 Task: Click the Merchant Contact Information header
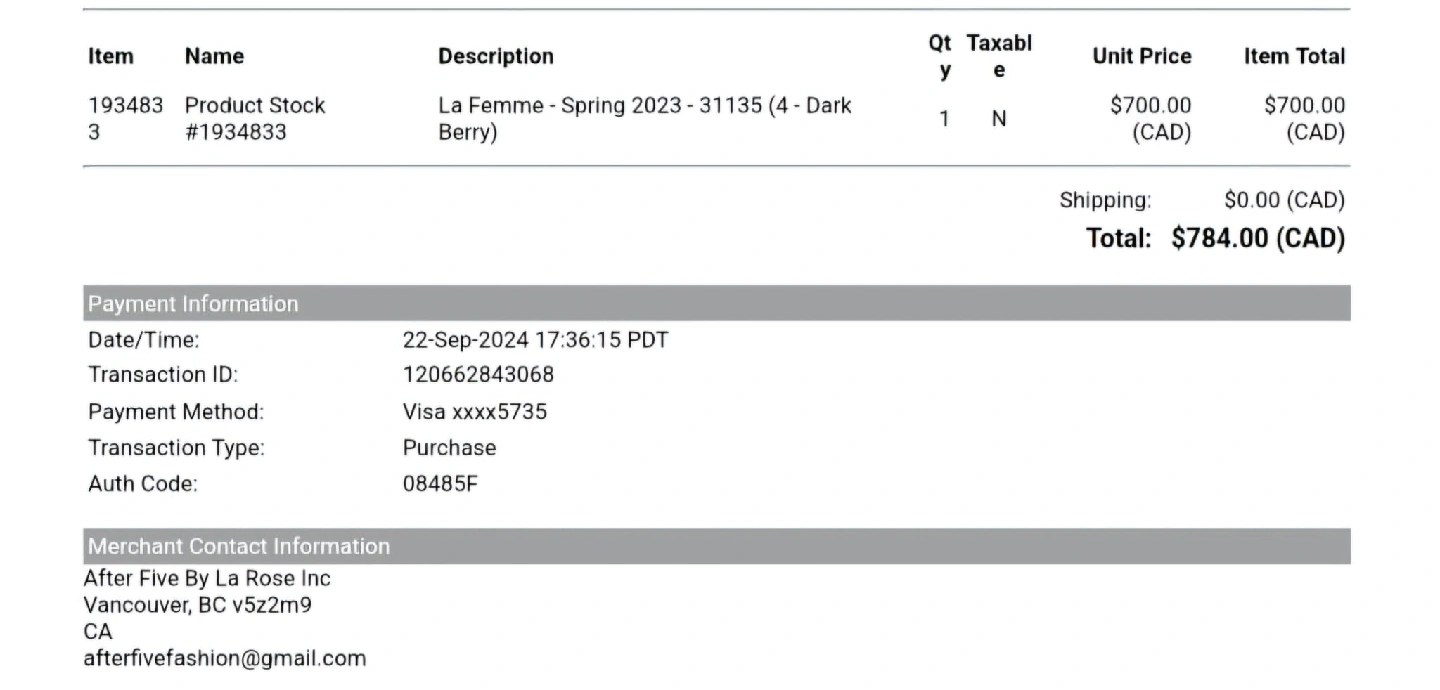239,546
